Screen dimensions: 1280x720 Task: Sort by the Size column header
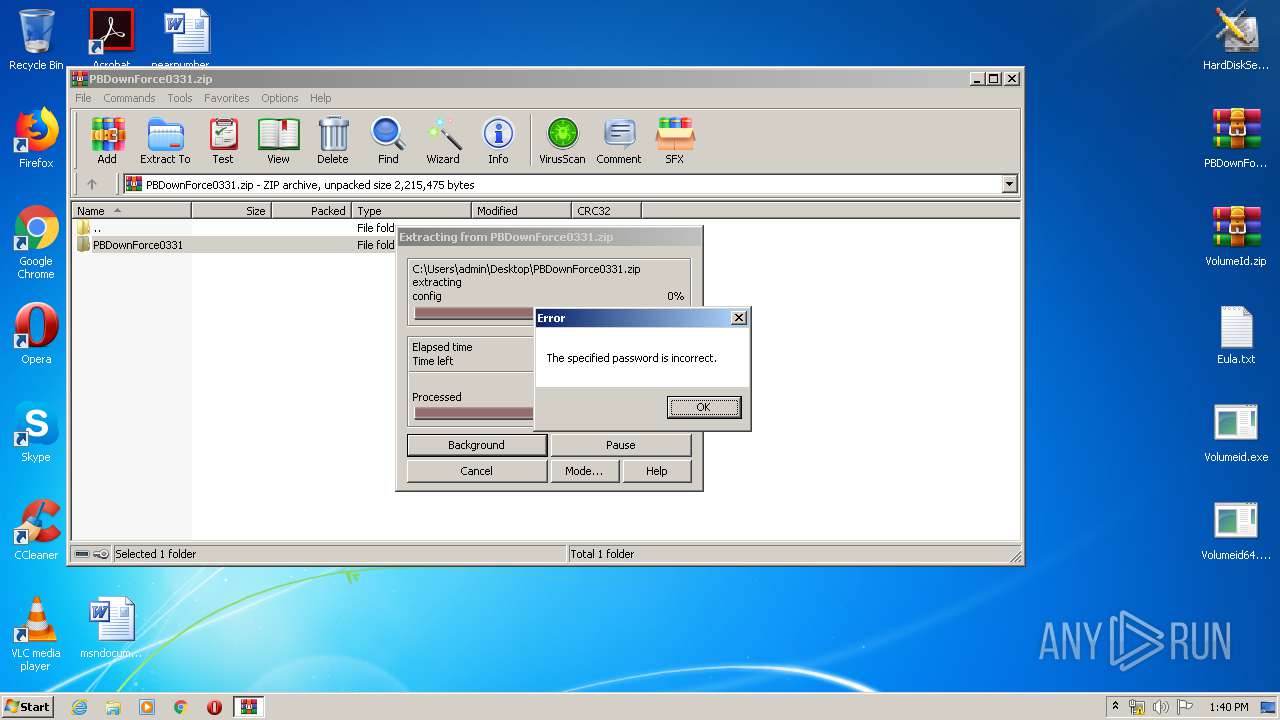[x=231, y=210]
